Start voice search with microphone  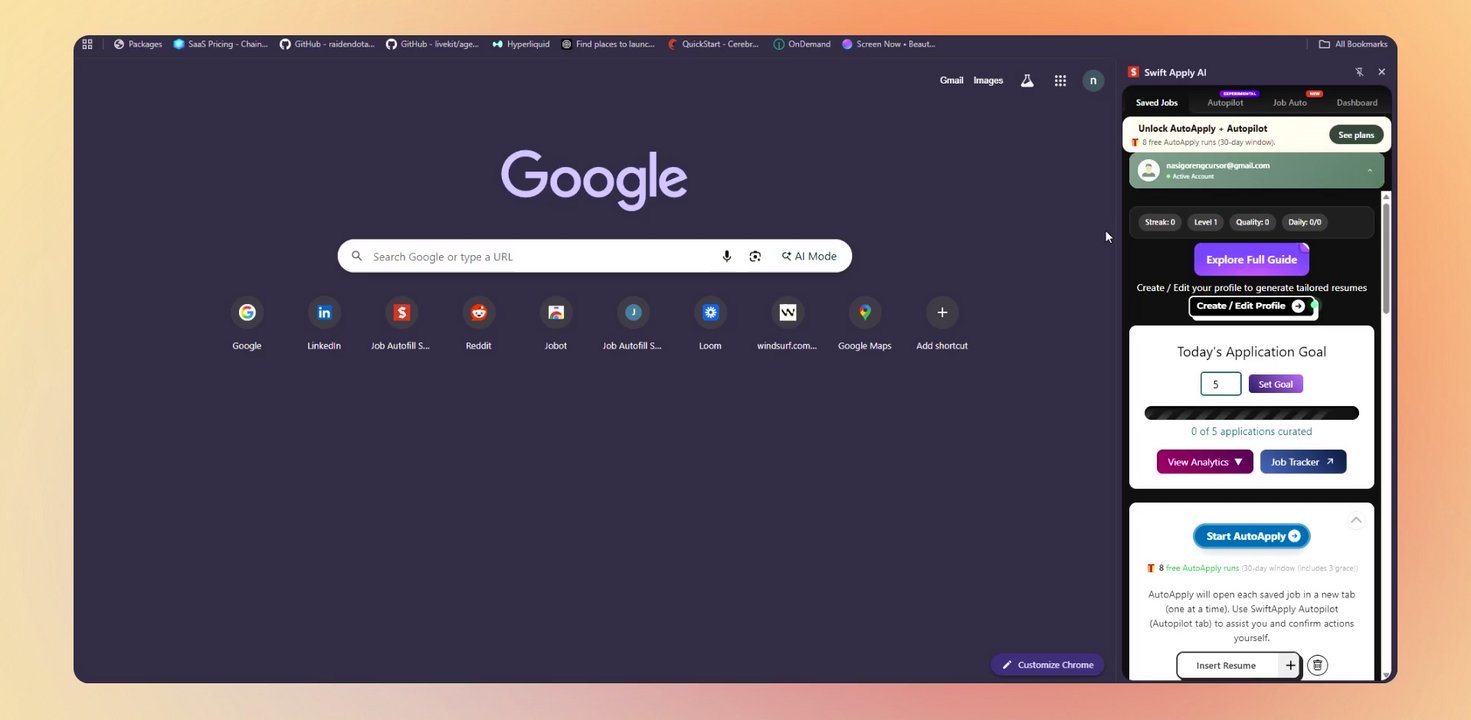(727, 256)
